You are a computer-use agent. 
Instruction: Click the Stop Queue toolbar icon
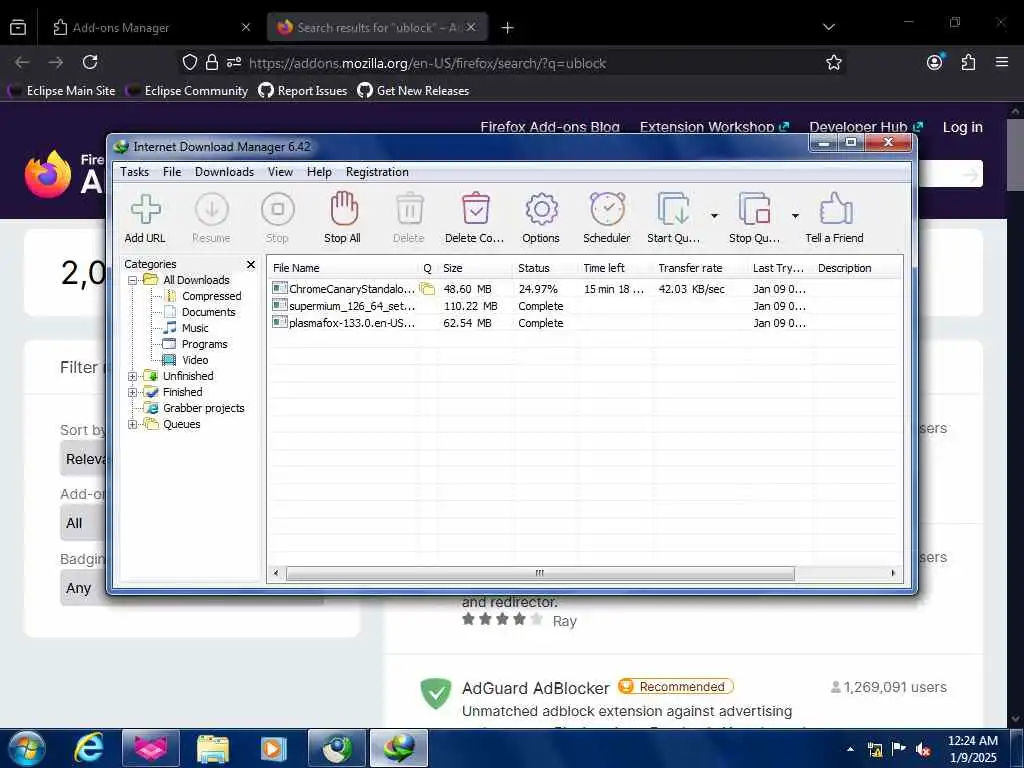pos(754,218)
